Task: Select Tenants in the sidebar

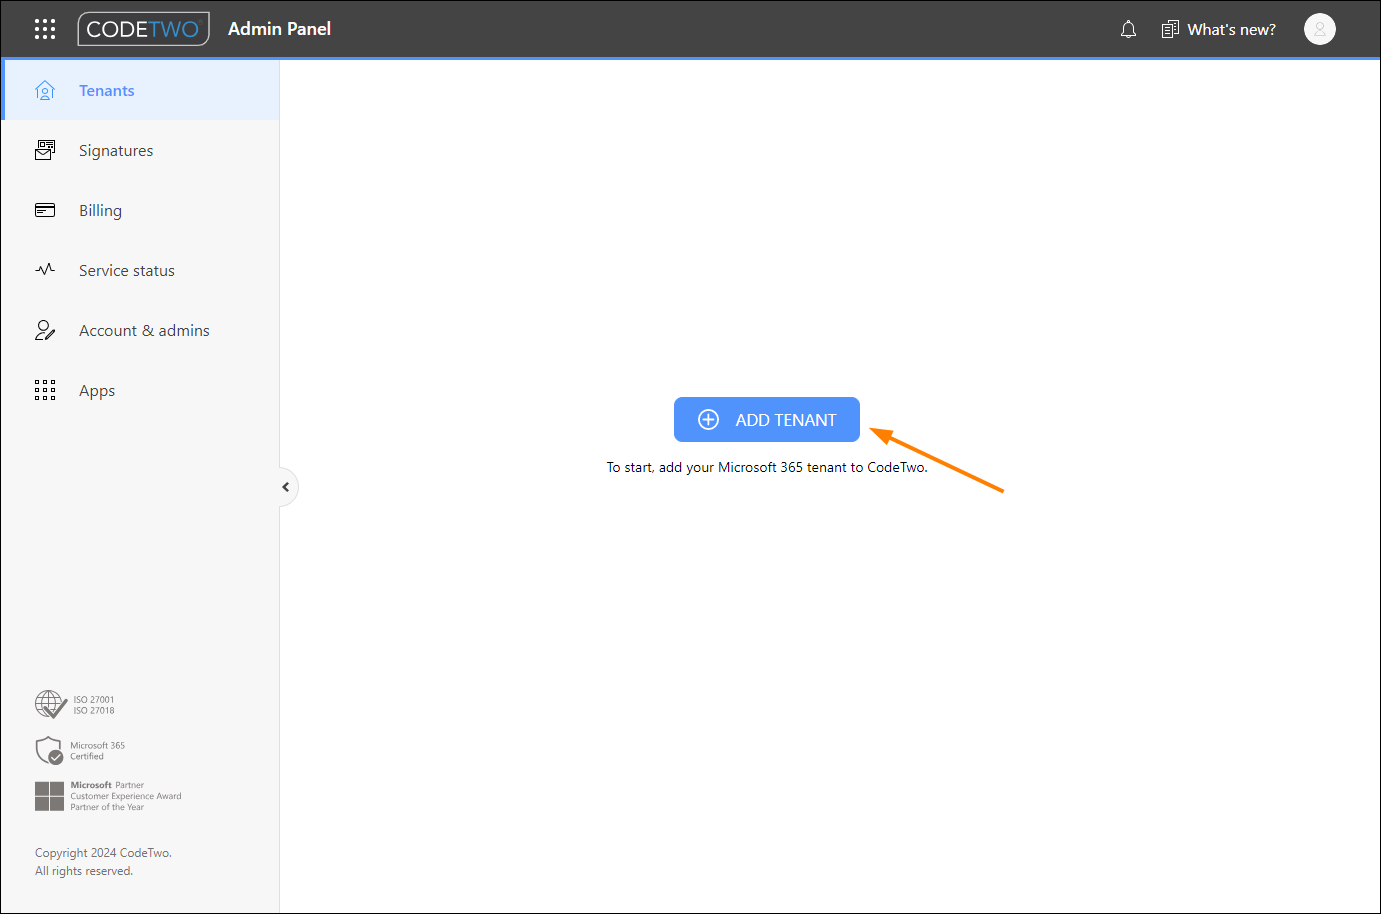Action: [x=141, y=90]
